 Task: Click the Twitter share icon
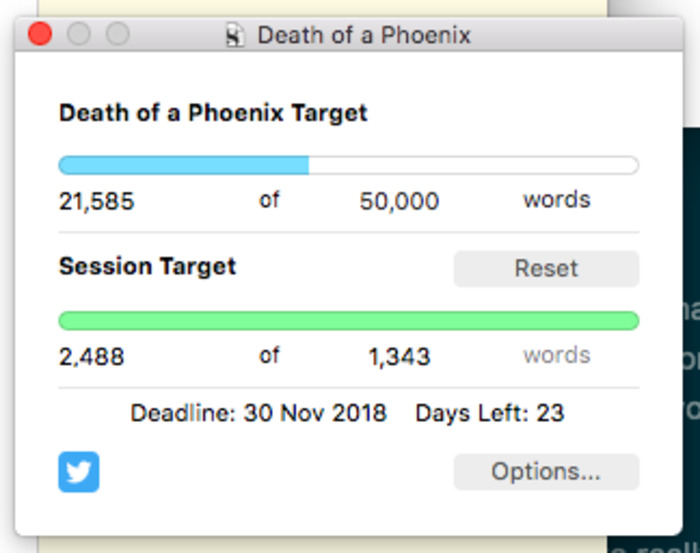tap(79, 472)
